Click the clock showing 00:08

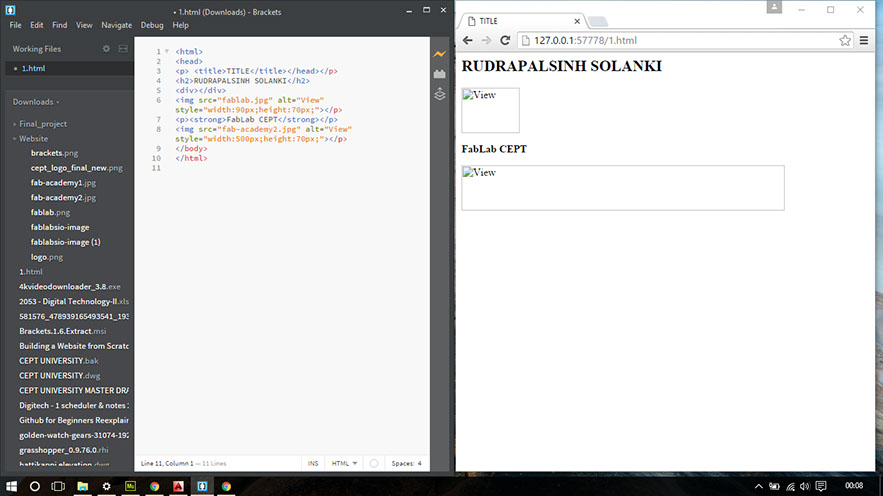[854, 485]
